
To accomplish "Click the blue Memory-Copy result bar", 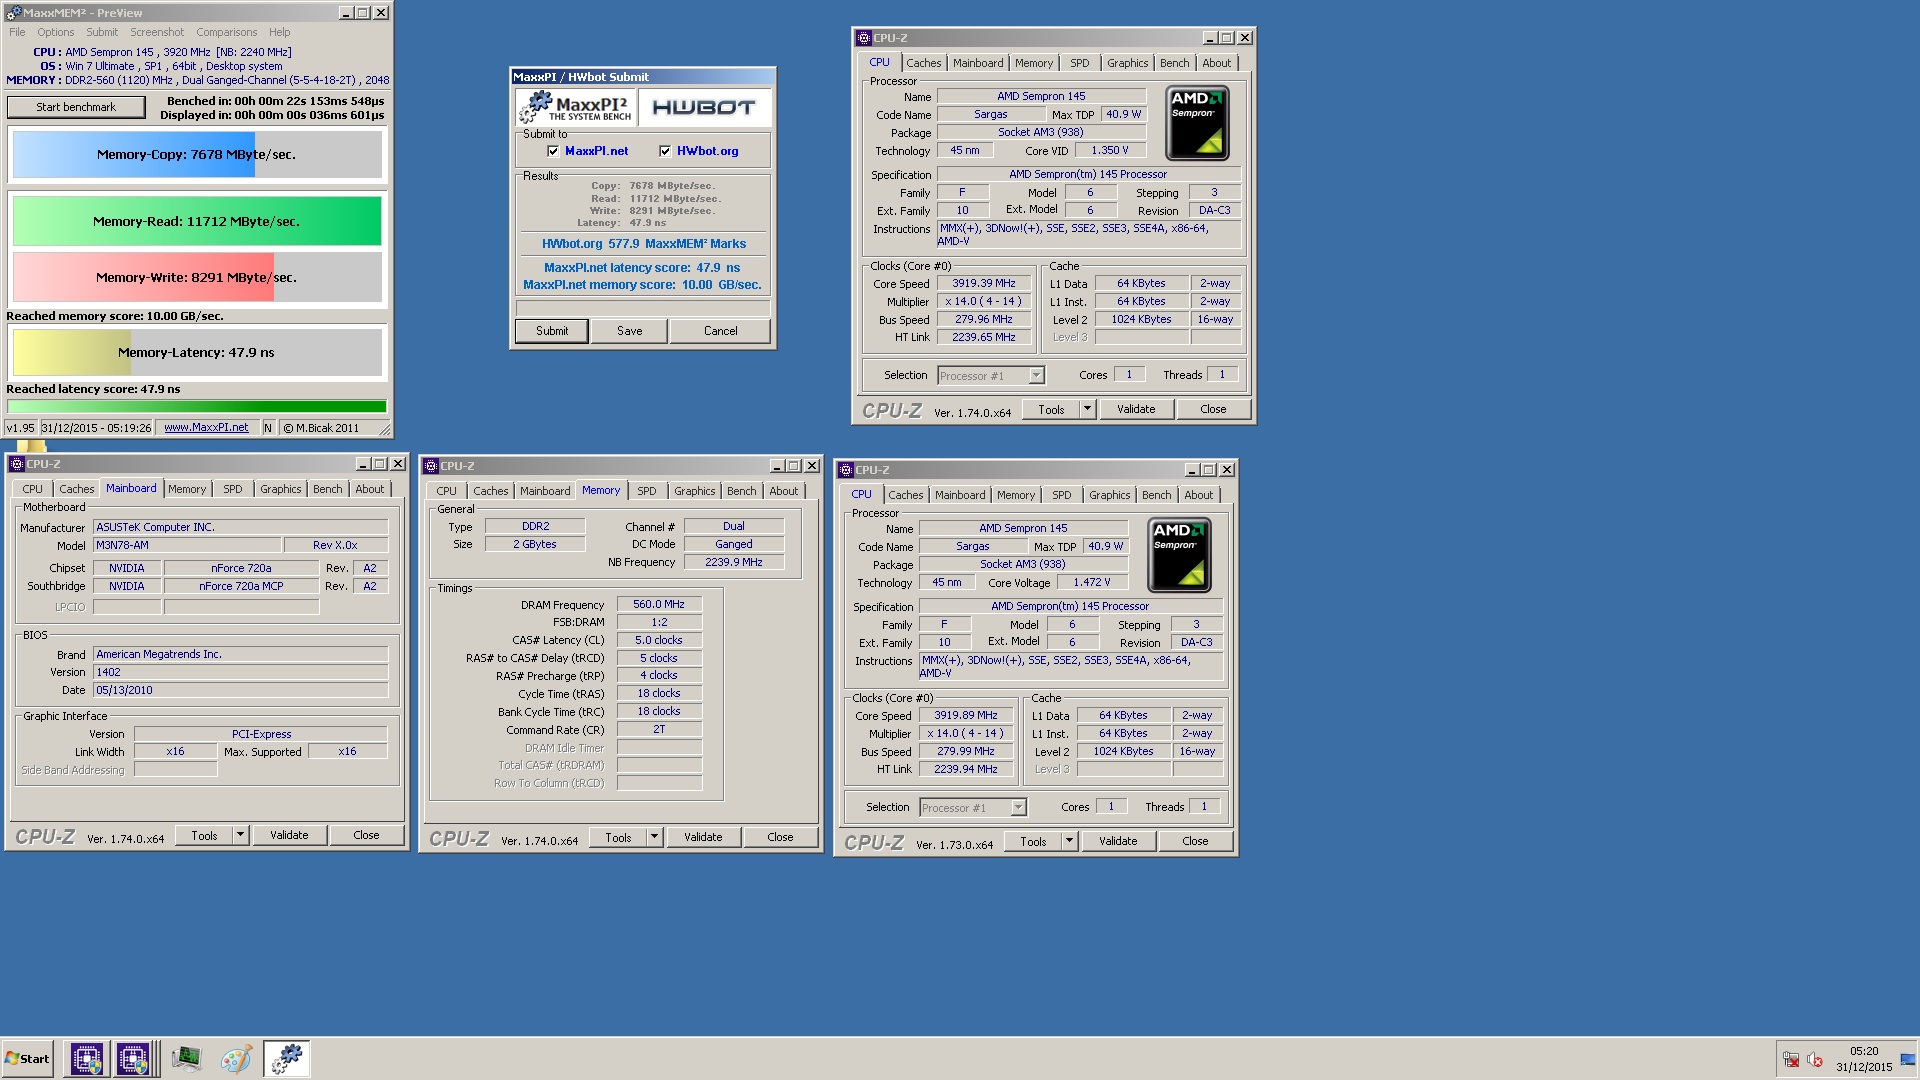I will click(x=197, y=155).
